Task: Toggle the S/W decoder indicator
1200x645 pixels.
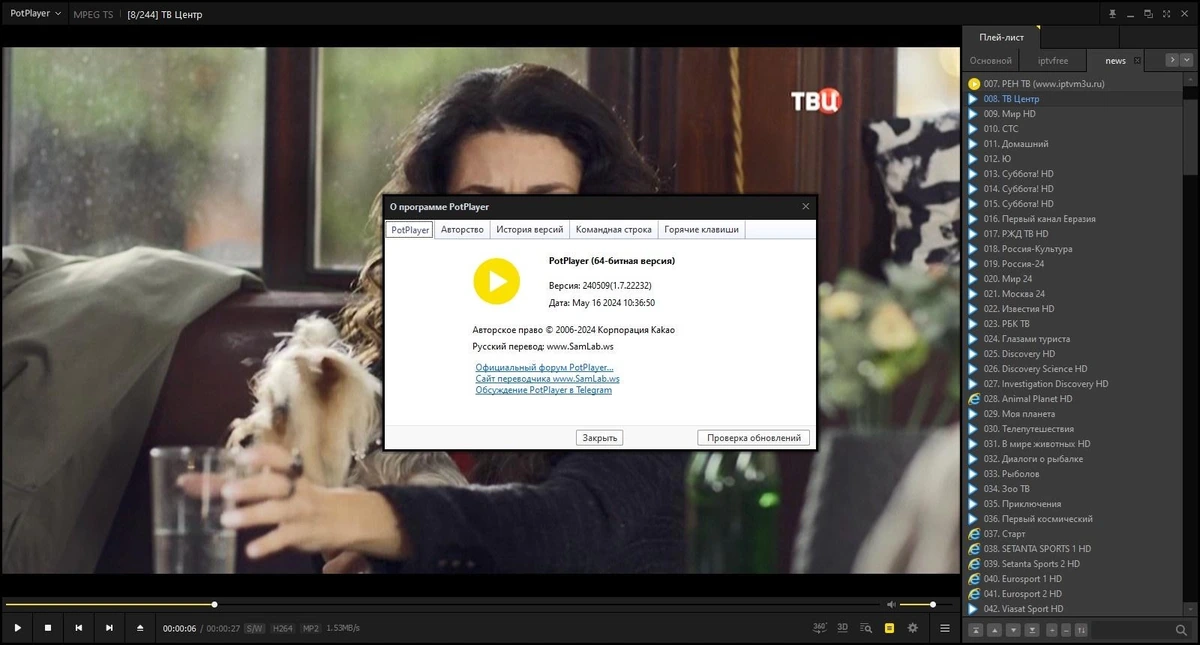Action: (255, 628)
